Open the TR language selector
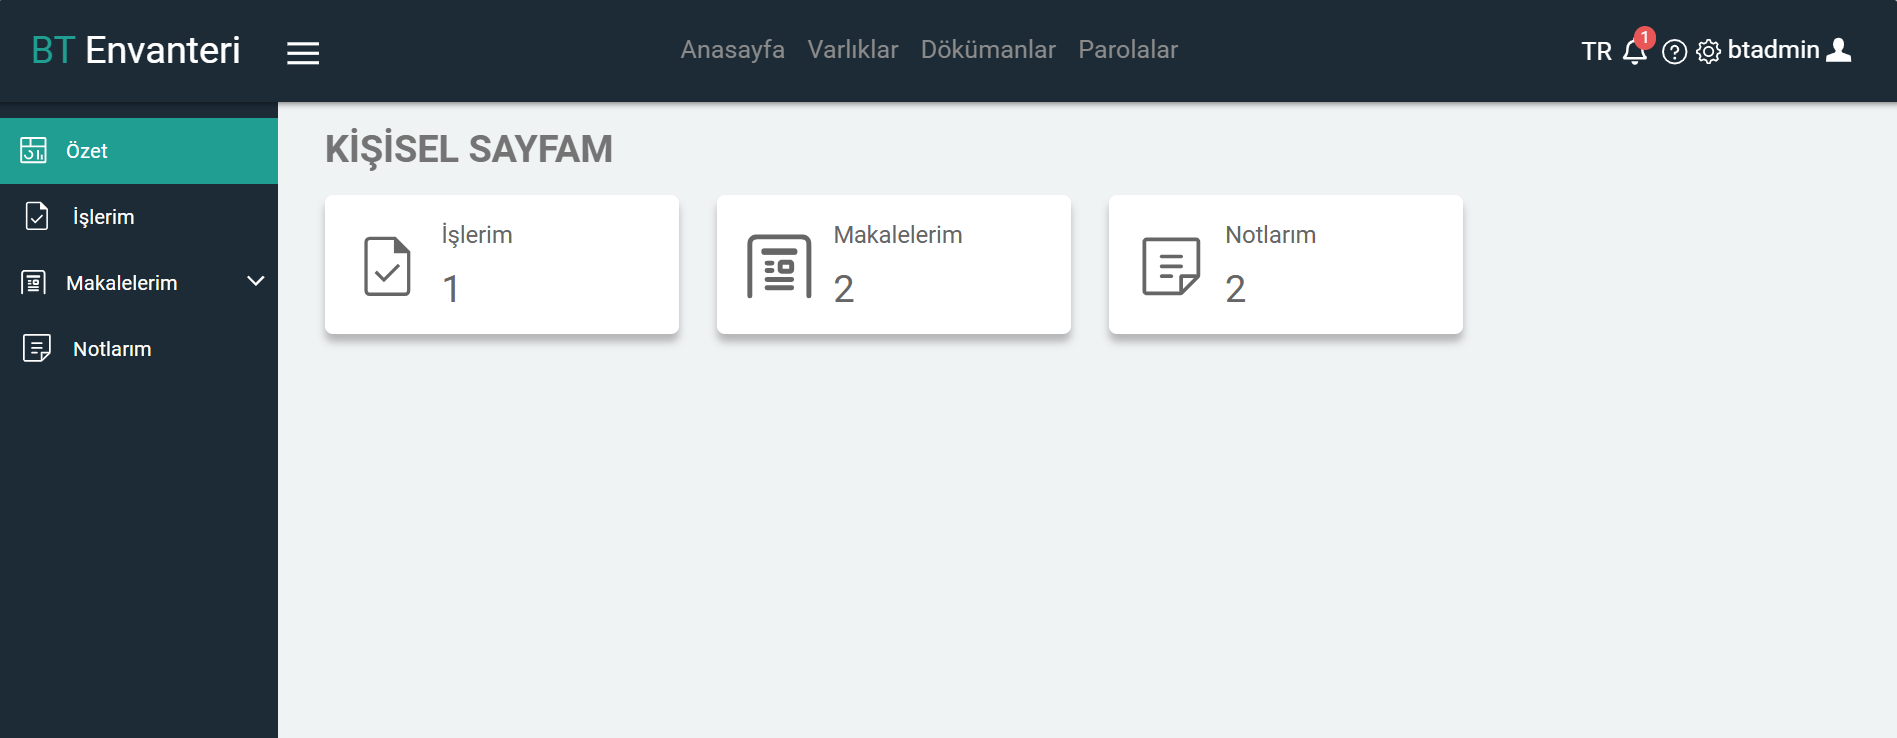This screenshot has width=1897, height=738. tap(1596, 51)
